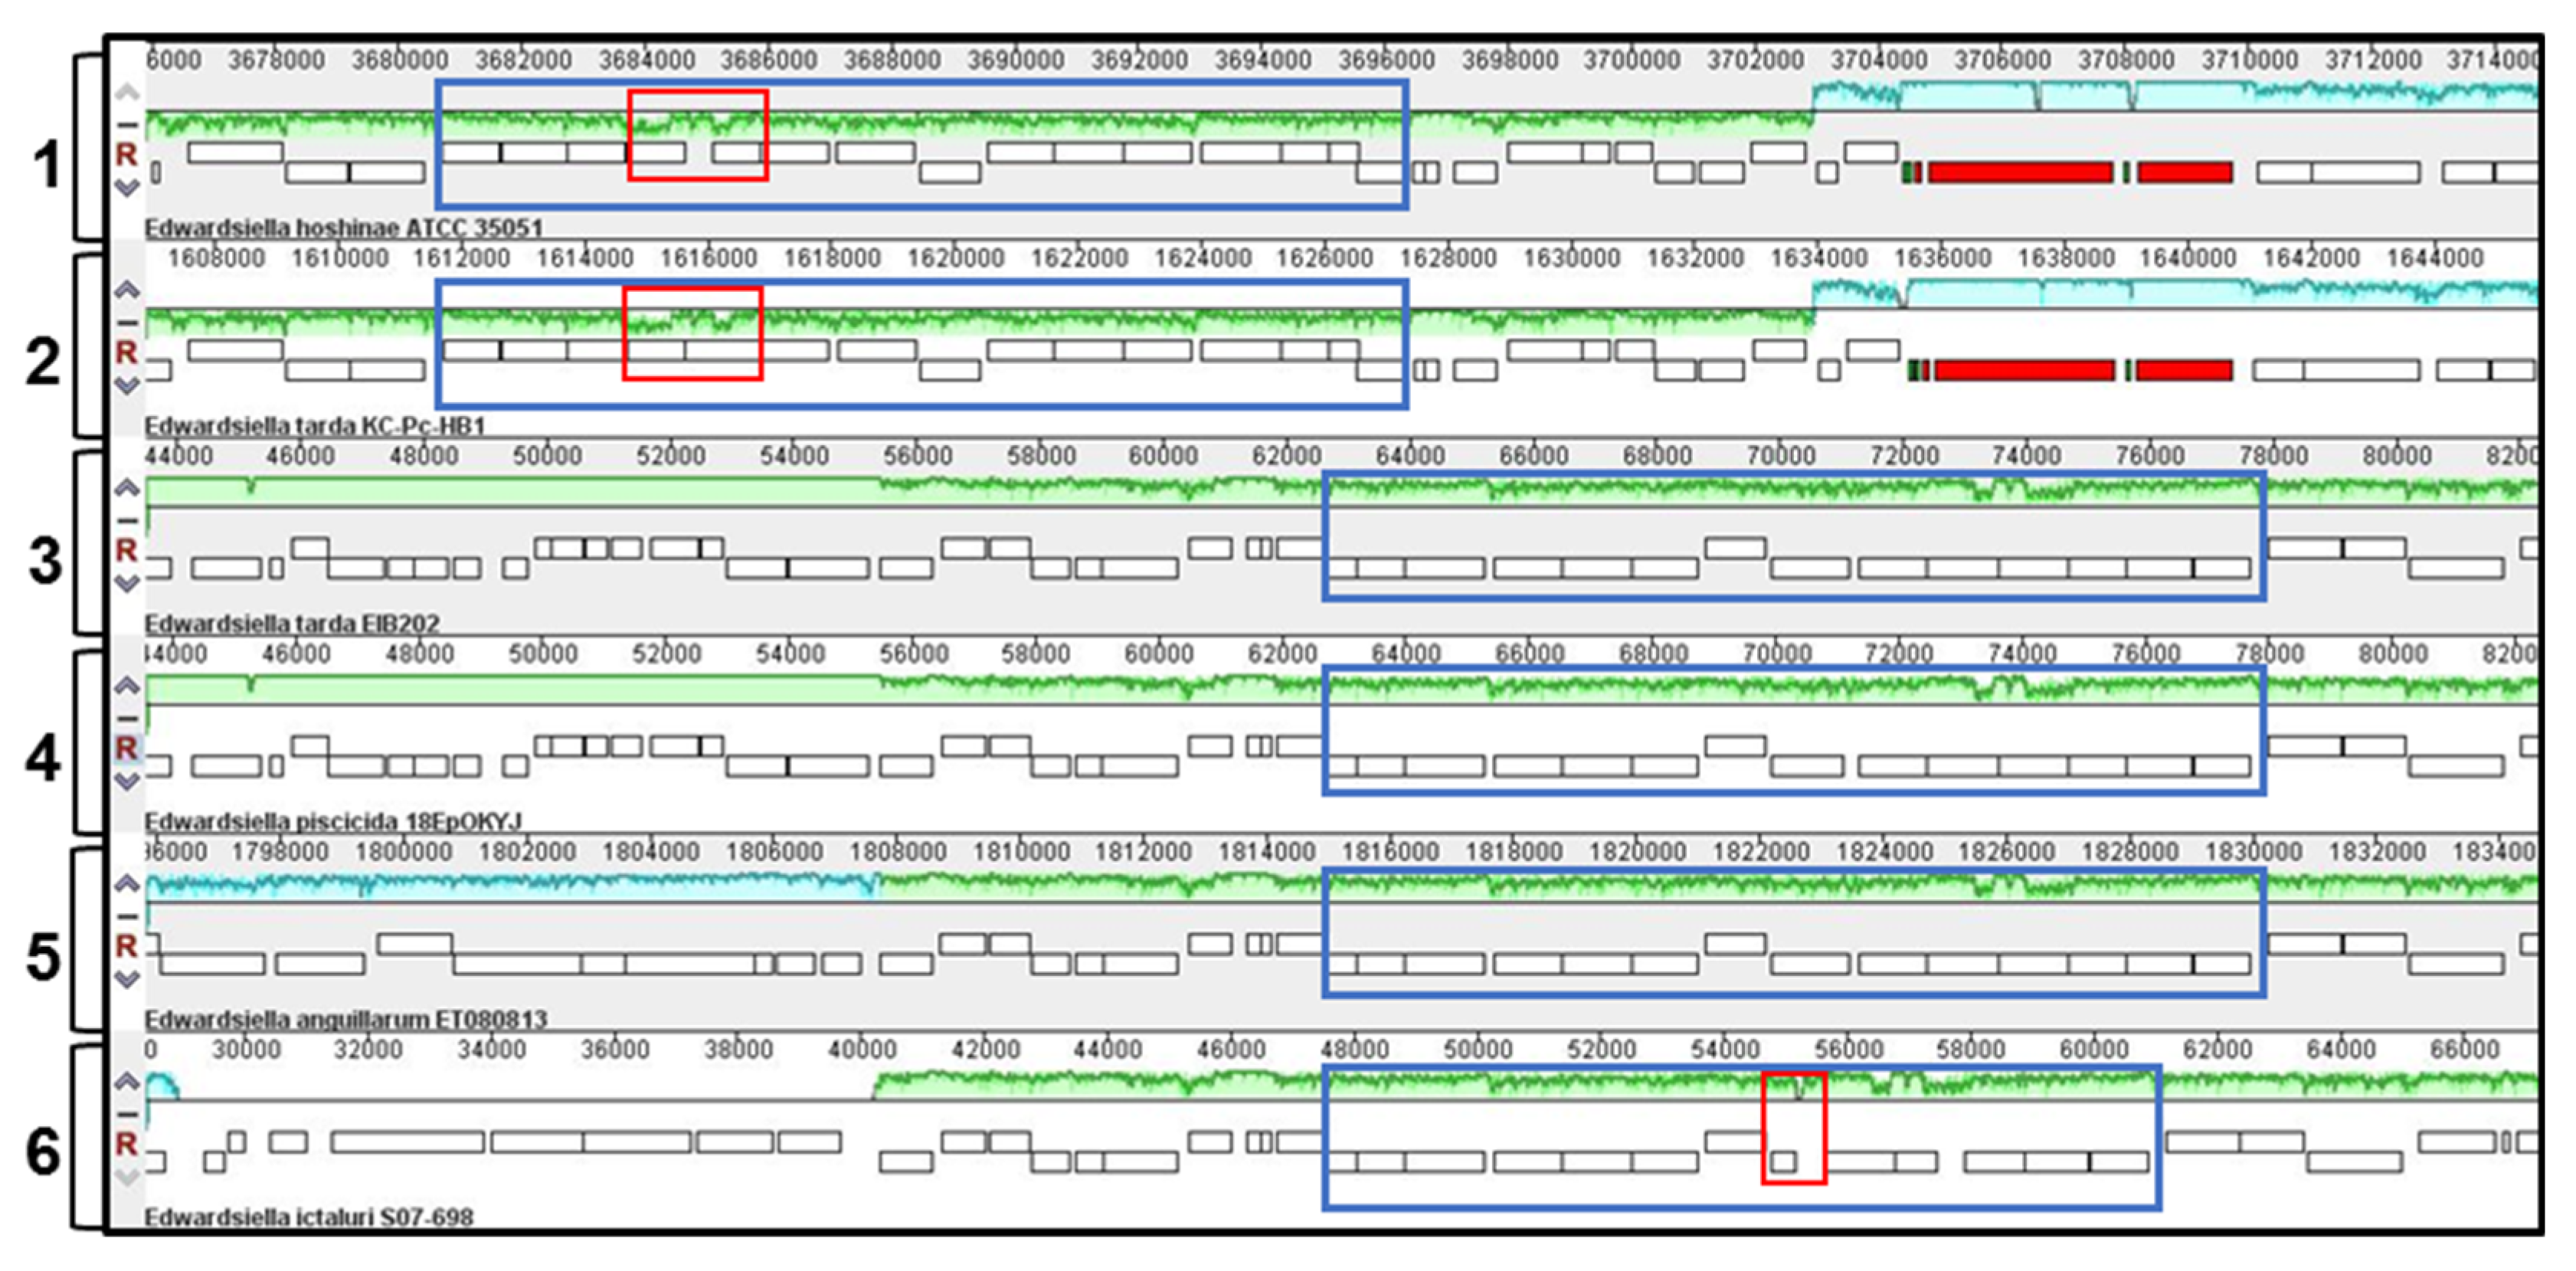Set ictaluri S07-698 as reference genome (R)
The image size is (2576, 1271).
[x=126, y=1144]
